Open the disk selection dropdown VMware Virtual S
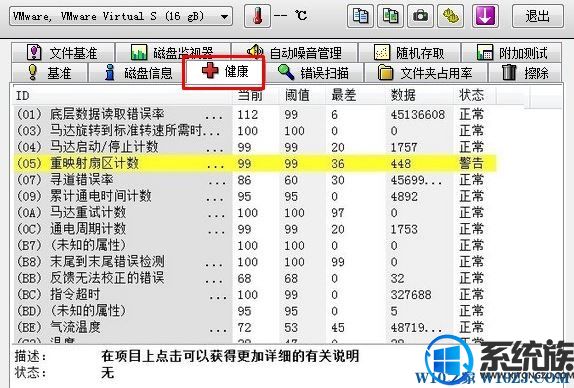 (x=120, y=16)
